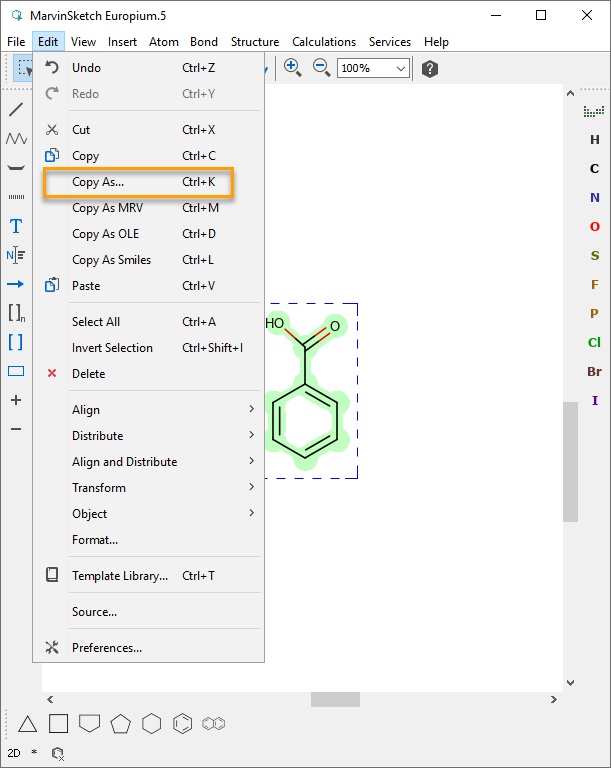The width and height of the screenshot is (611, 768).
Task: Open the Structure menu
Action: coord(255,42)
